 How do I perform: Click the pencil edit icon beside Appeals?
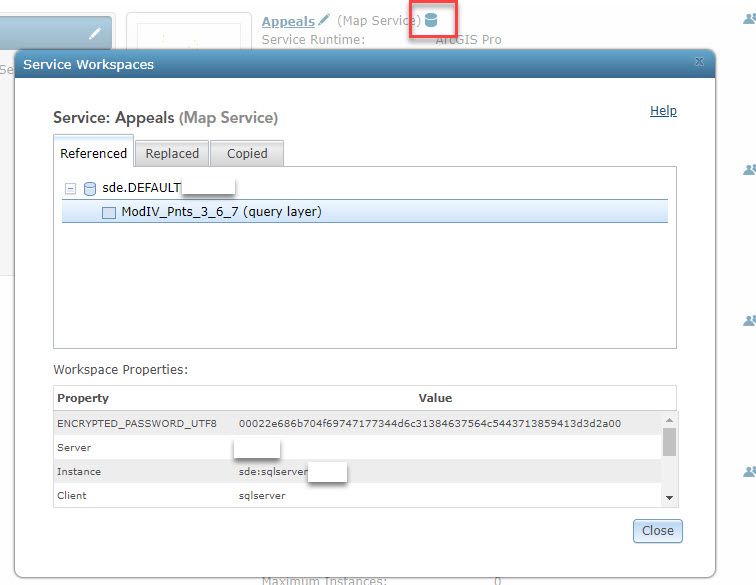pyautogui.click(x=324, y=20)
